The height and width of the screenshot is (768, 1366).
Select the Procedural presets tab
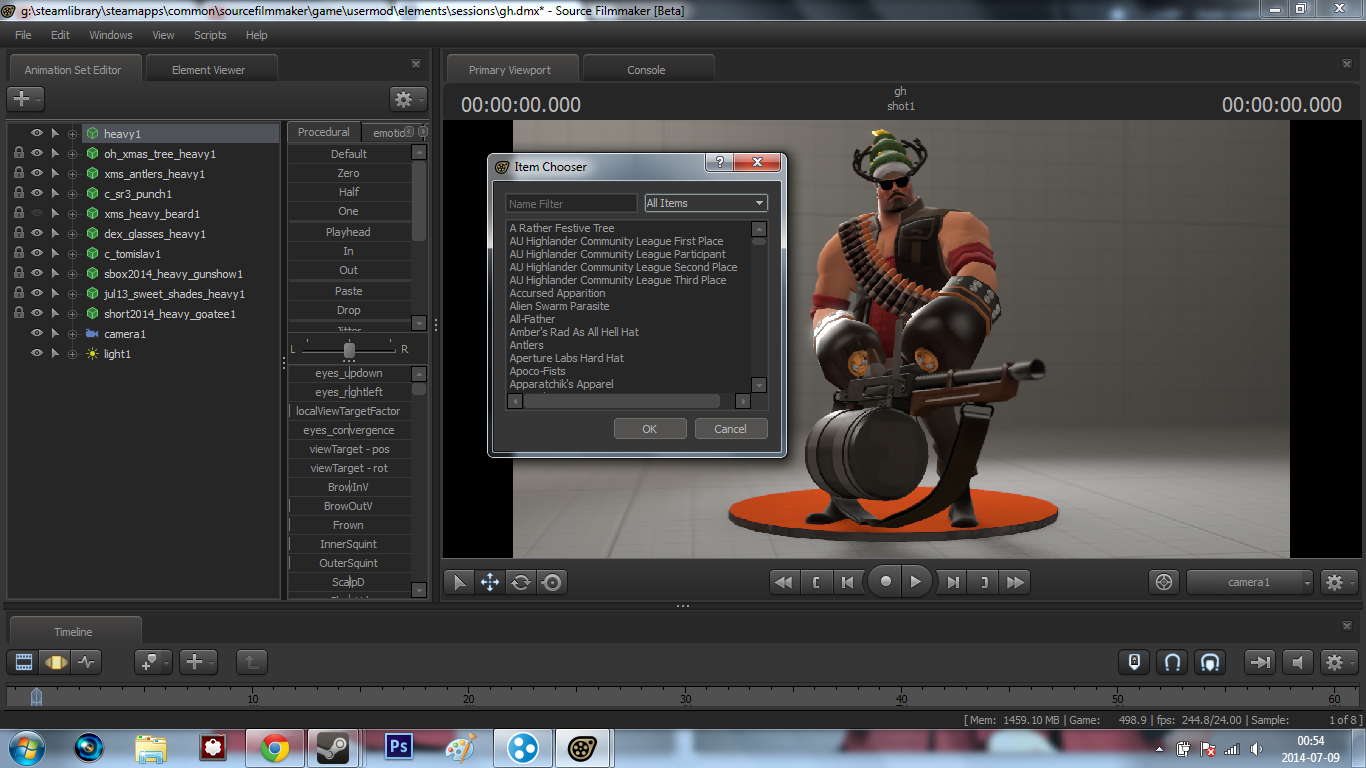tap(324, 132)
